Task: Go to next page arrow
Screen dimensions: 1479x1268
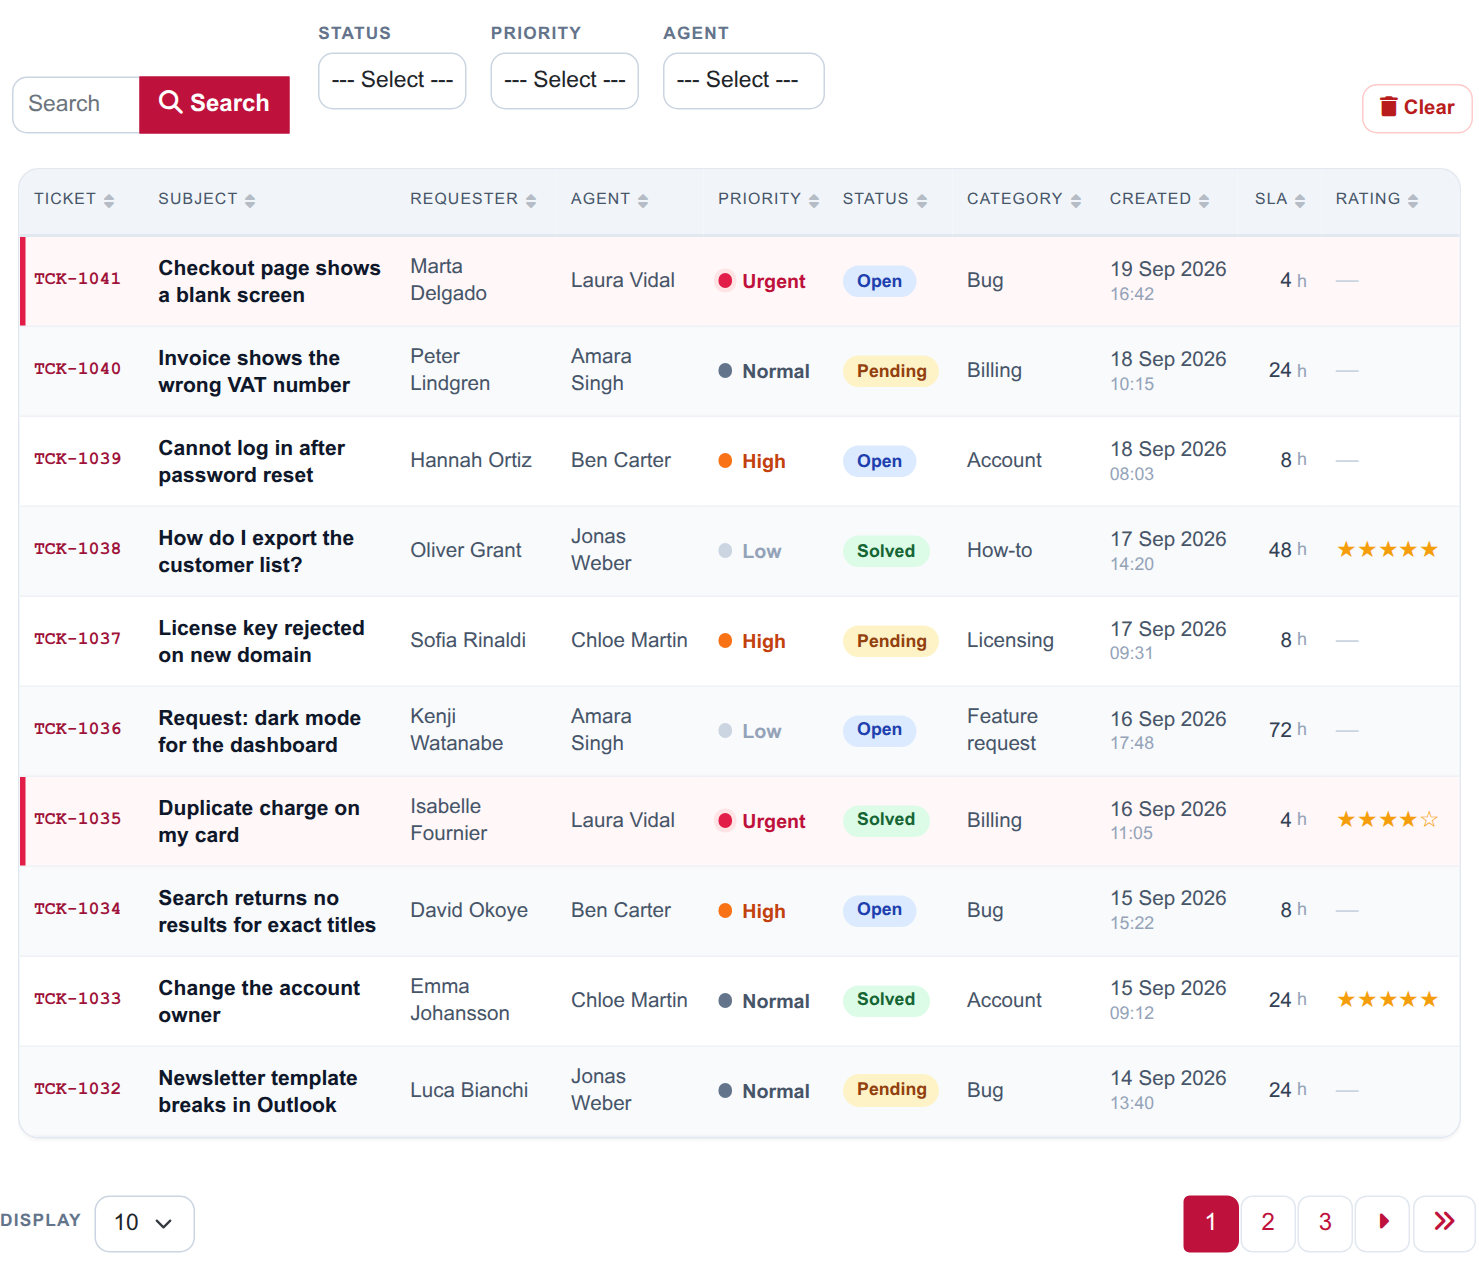Action: pos(1383,1223)
